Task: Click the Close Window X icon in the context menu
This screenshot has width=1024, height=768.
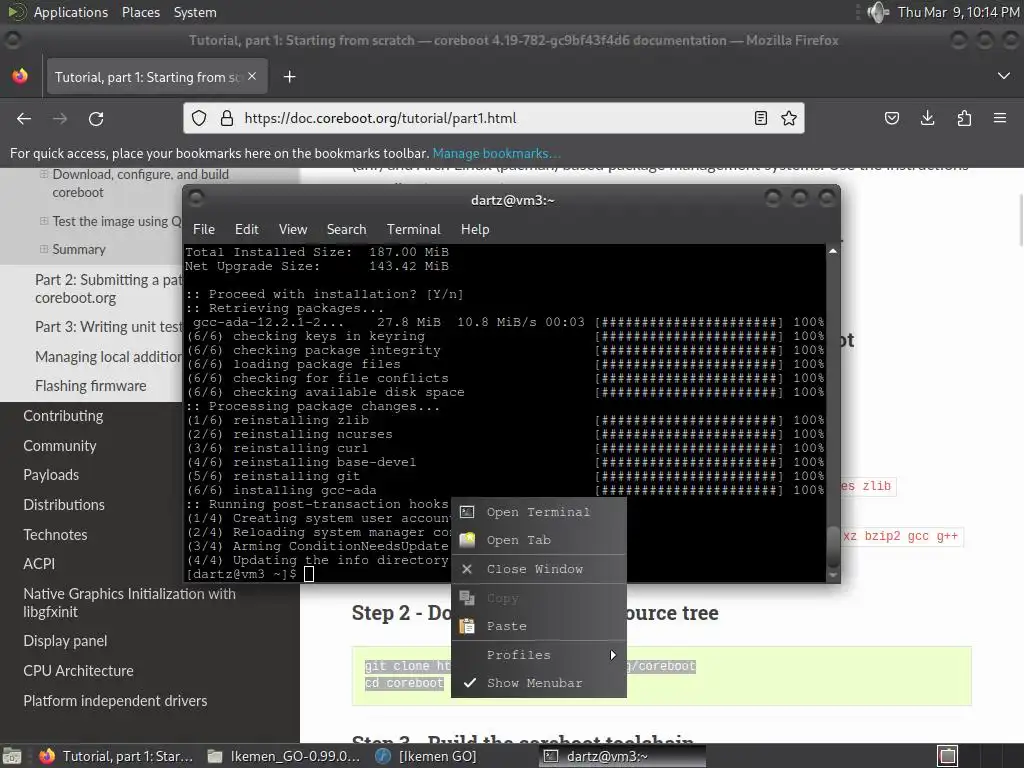Action: point(467,569)
